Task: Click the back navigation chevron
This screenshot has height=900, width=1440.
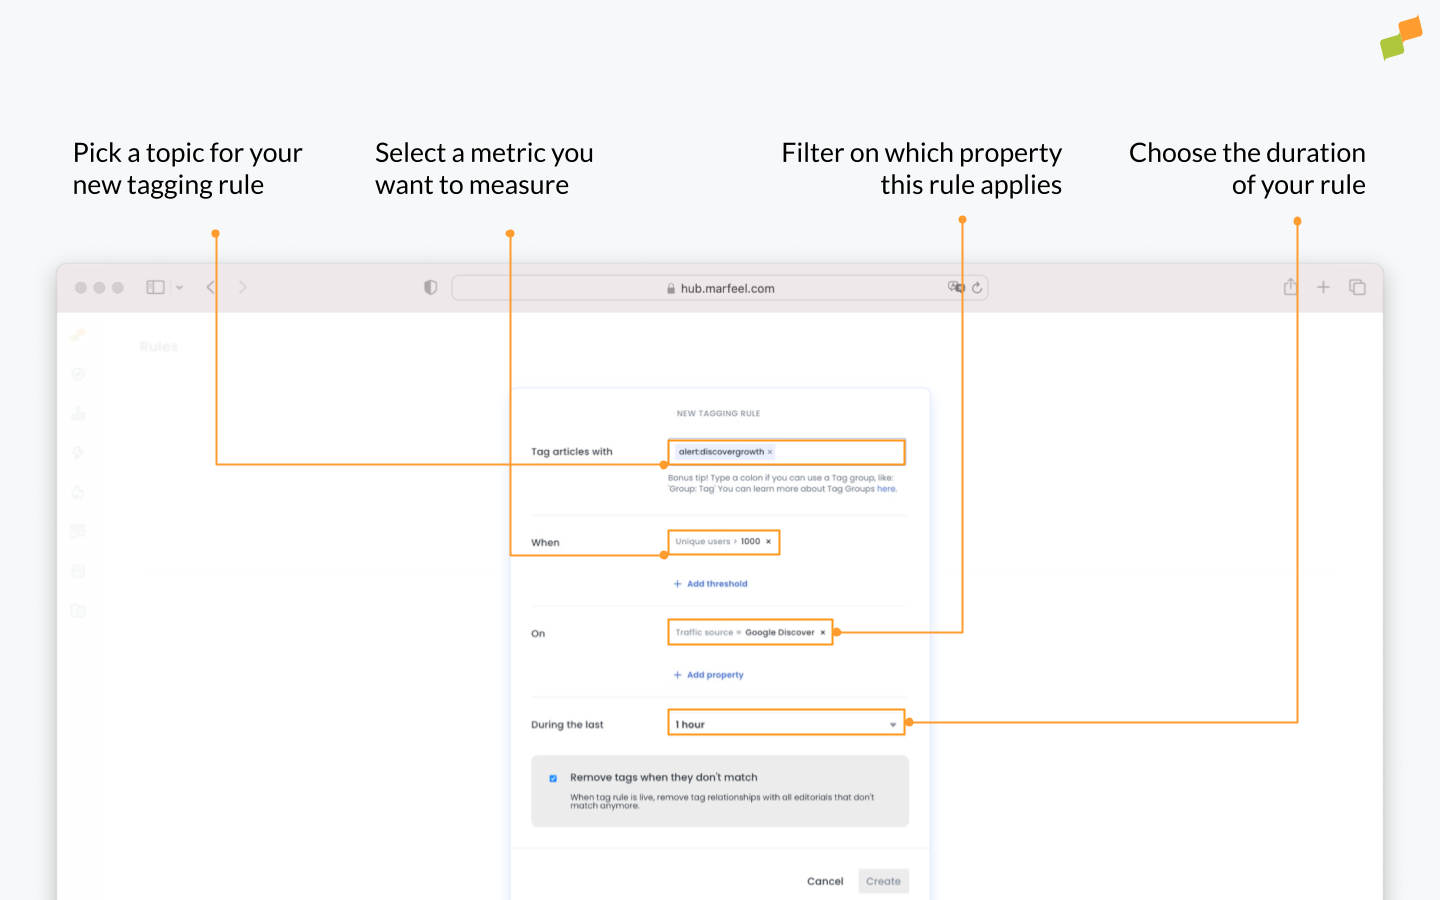Action: pos(210,287)
